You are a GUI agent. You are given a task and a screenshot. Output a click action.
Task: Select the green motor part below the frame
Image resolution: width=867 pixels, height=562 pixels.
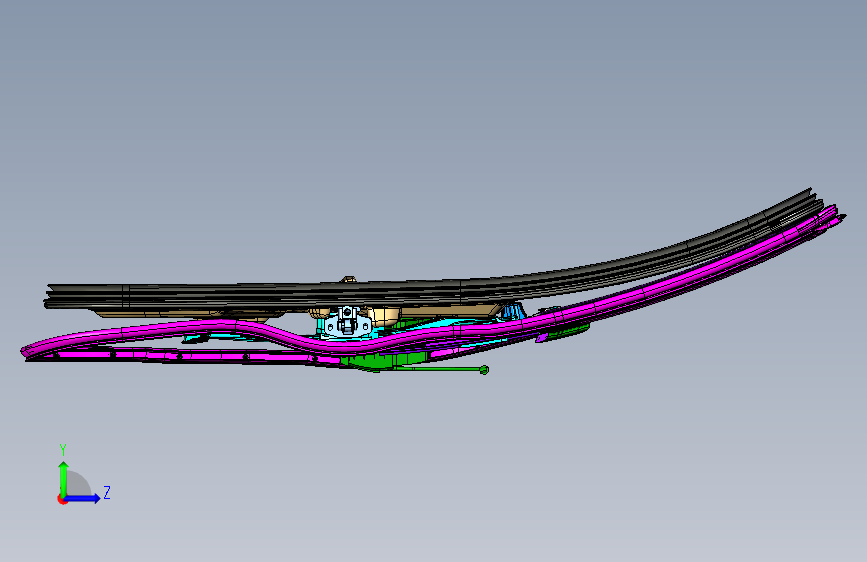point(382,361)
